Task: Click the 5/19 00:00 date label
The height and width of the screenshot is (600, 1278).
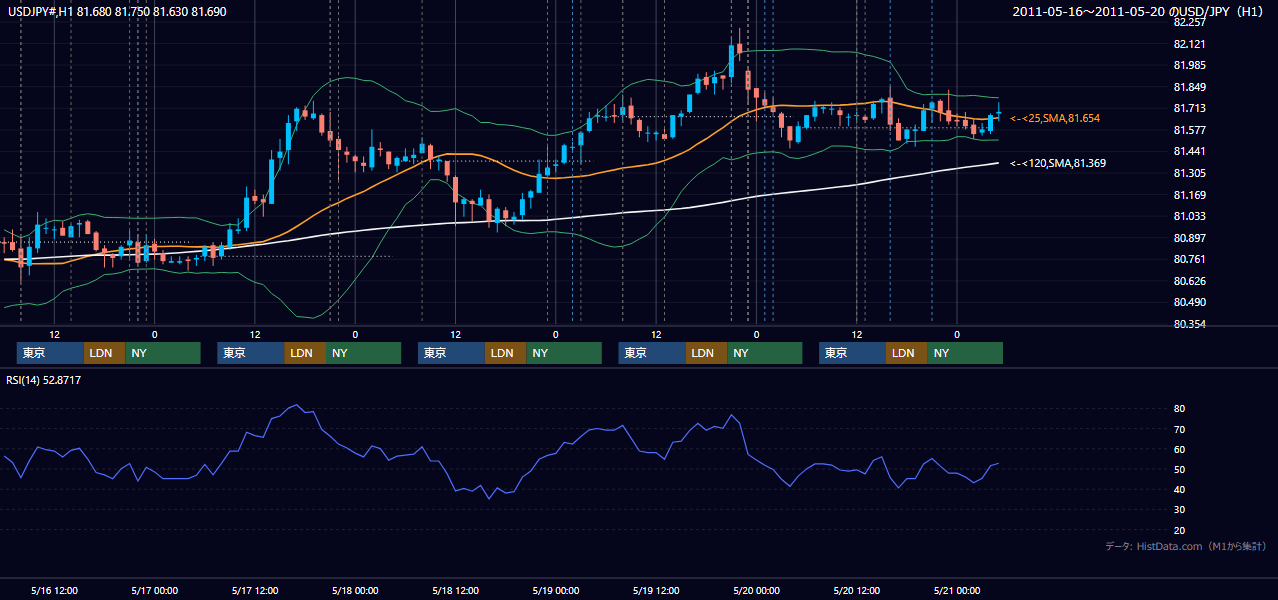Action: [556, 590]
